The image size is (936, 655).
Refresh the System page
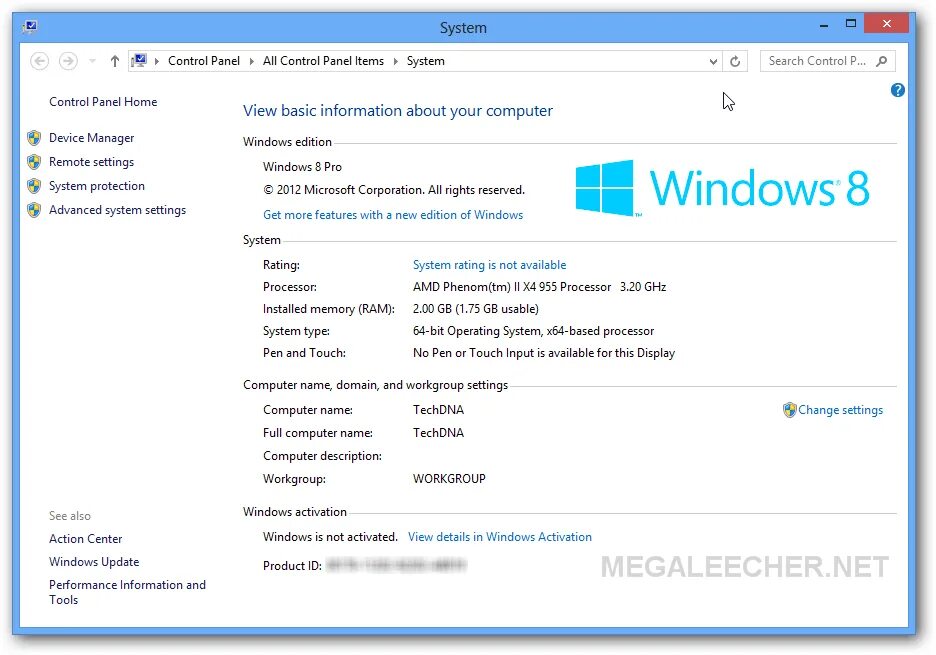735,61
